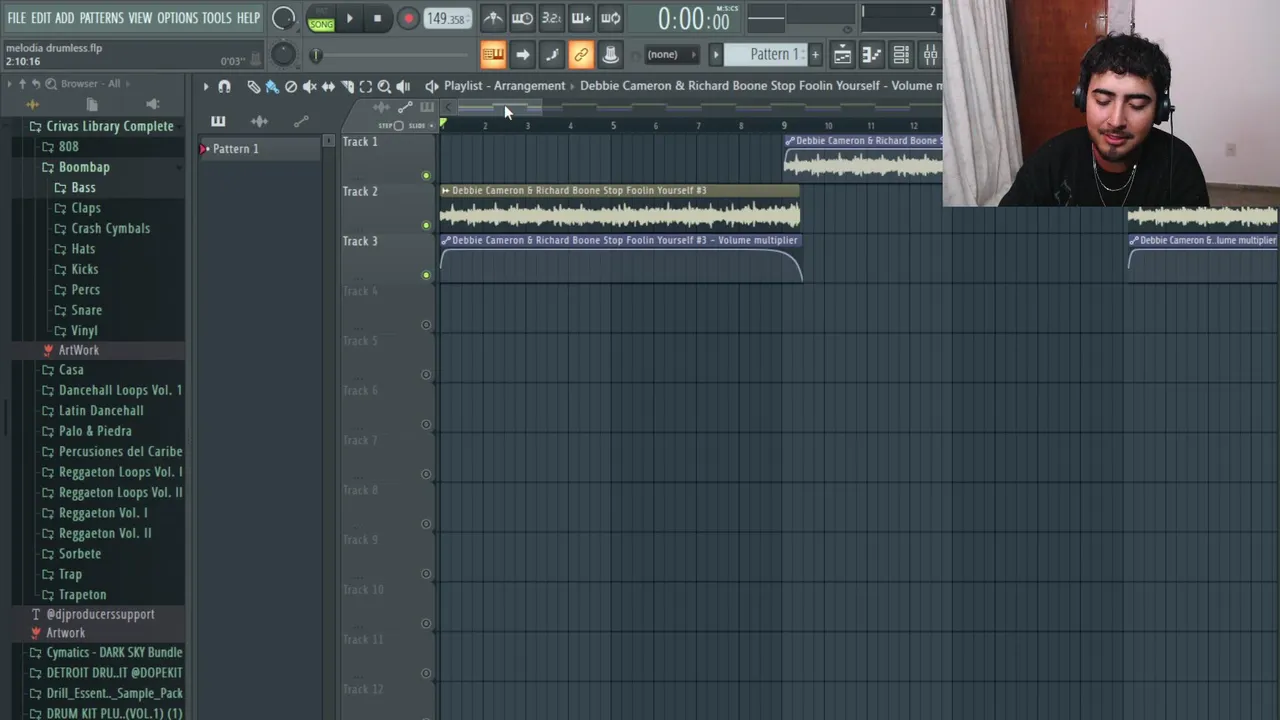Image resolution: width=1280 pixels, height=720 pixels.
Task: Select the Select tool in playlist
Action: point(366,87)
